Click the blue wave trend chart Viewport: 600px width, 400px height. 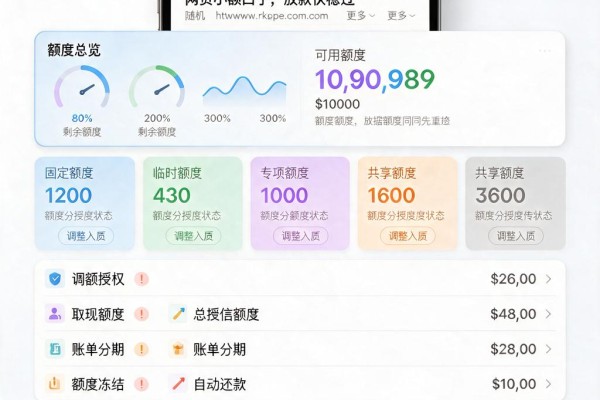point(245,92)
